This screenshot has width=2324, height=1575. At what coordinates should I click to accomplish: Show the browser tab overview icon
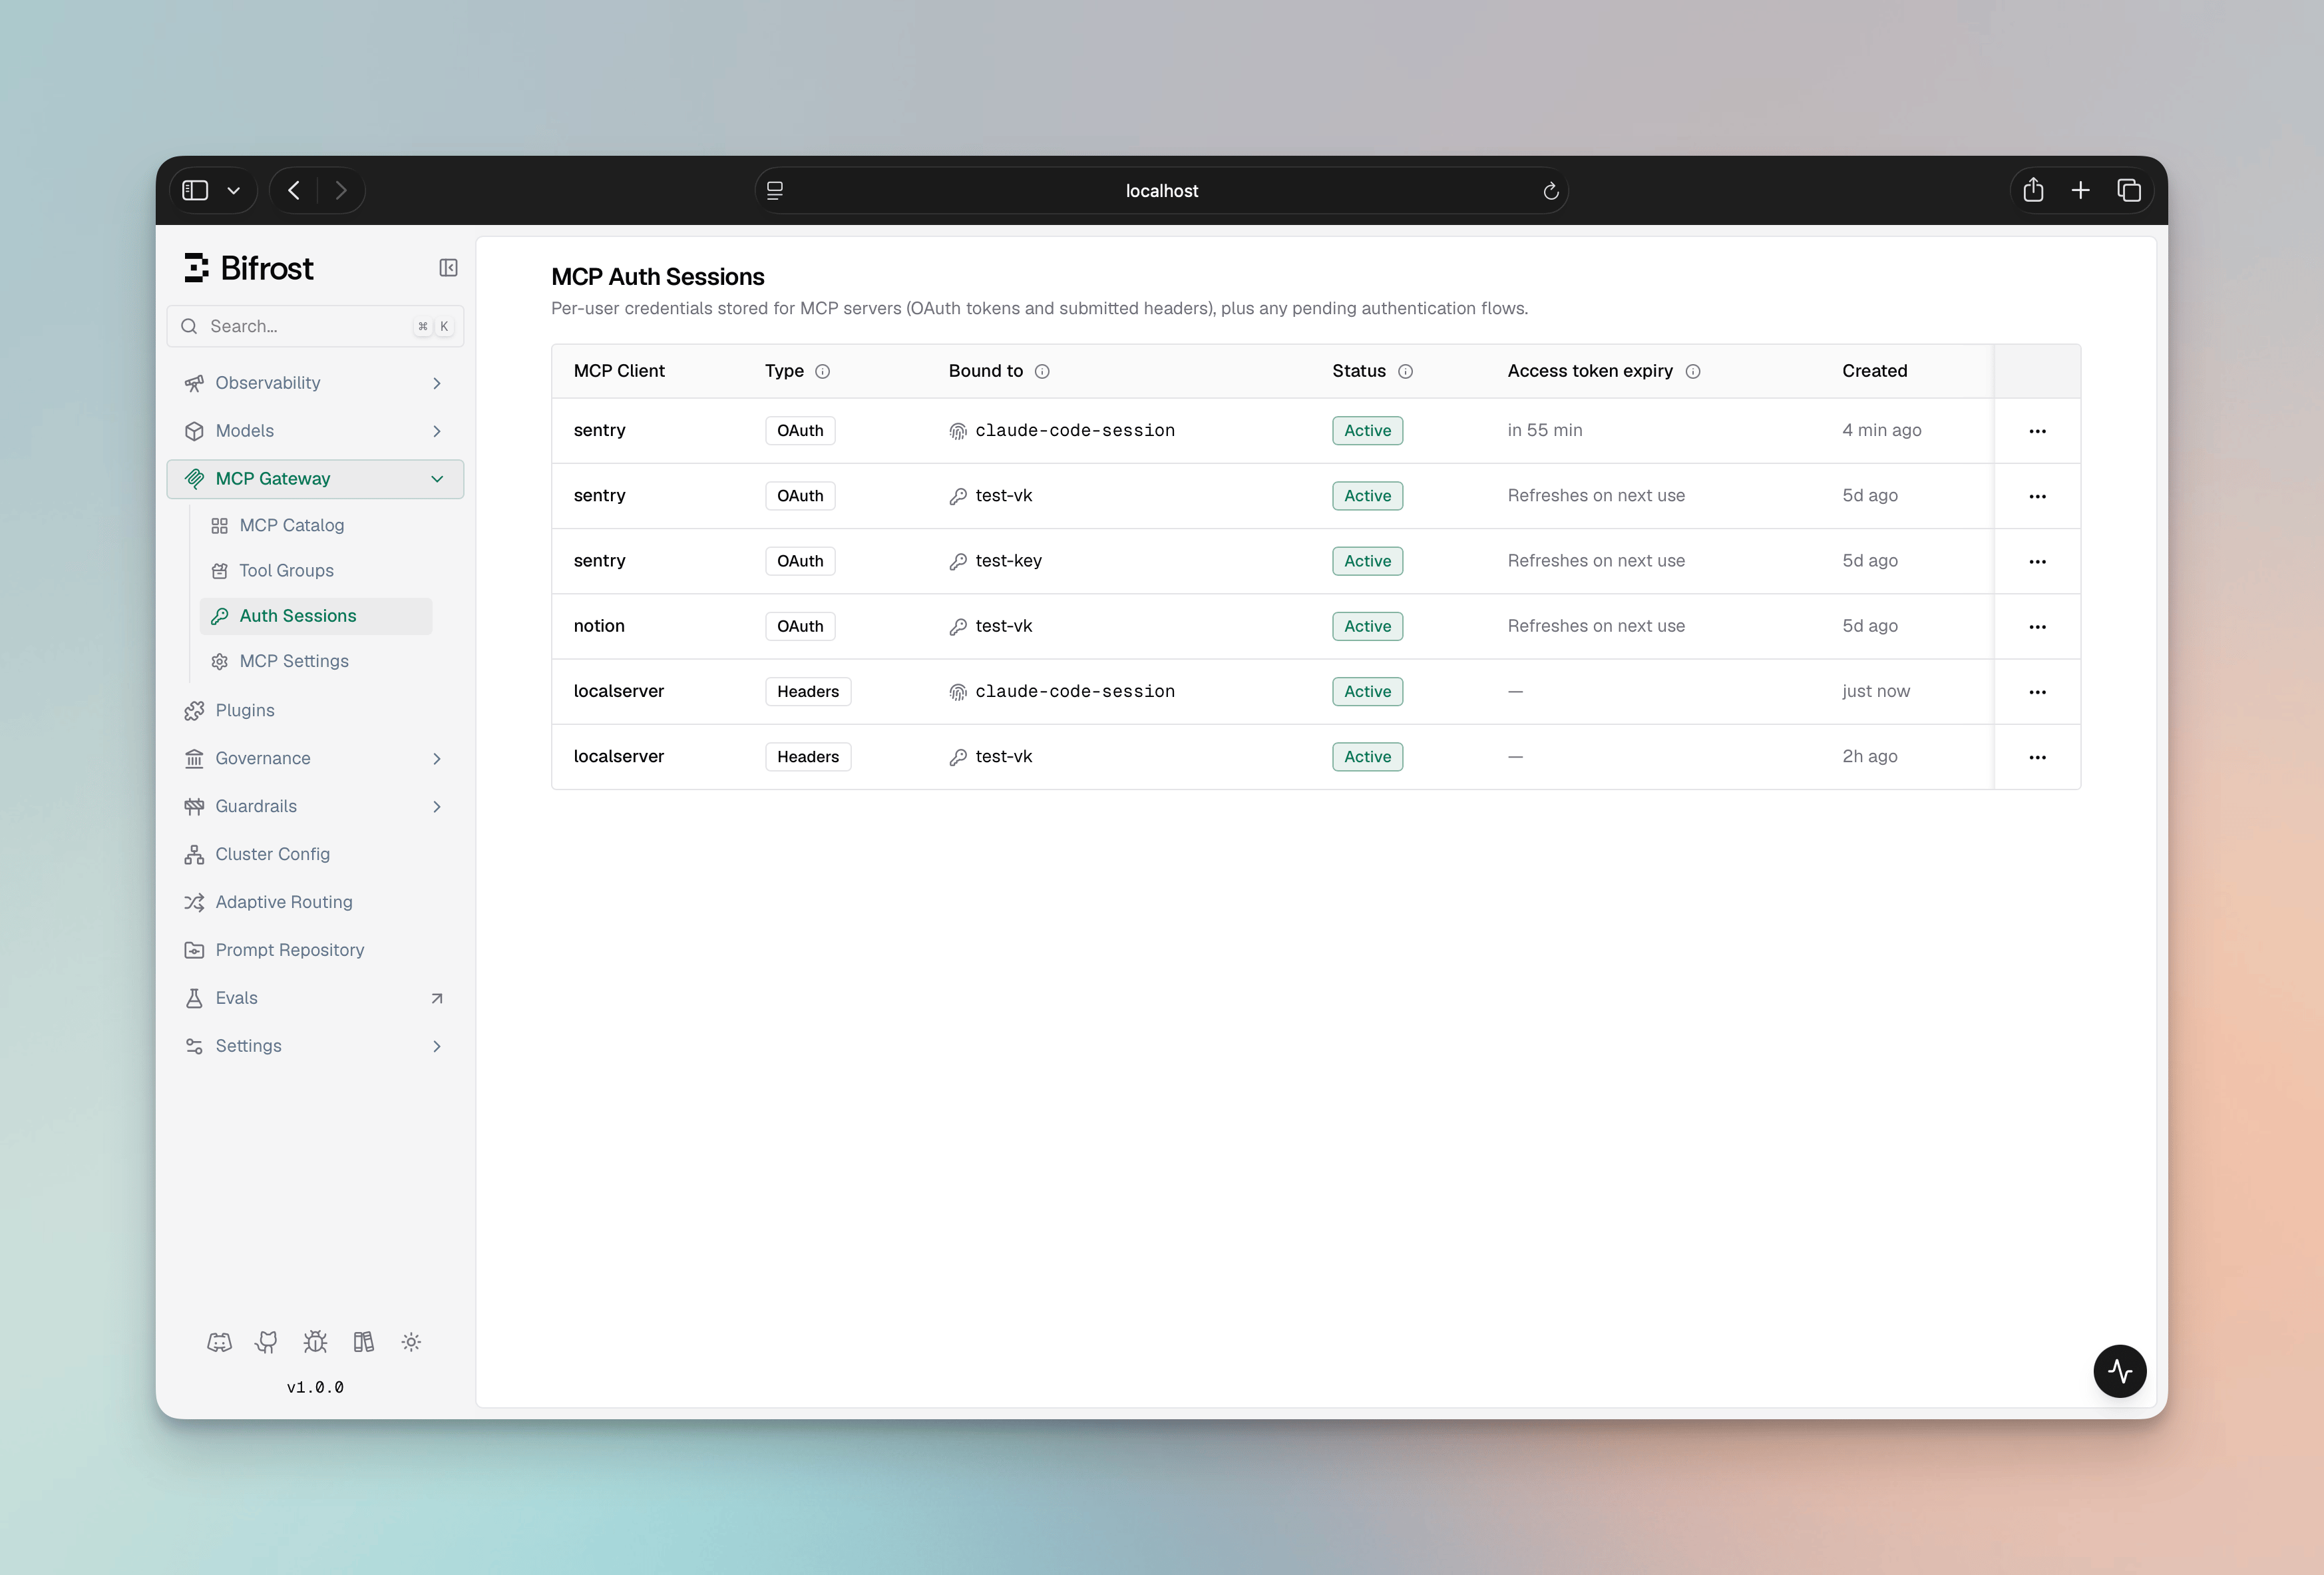tap(2129, 190)
